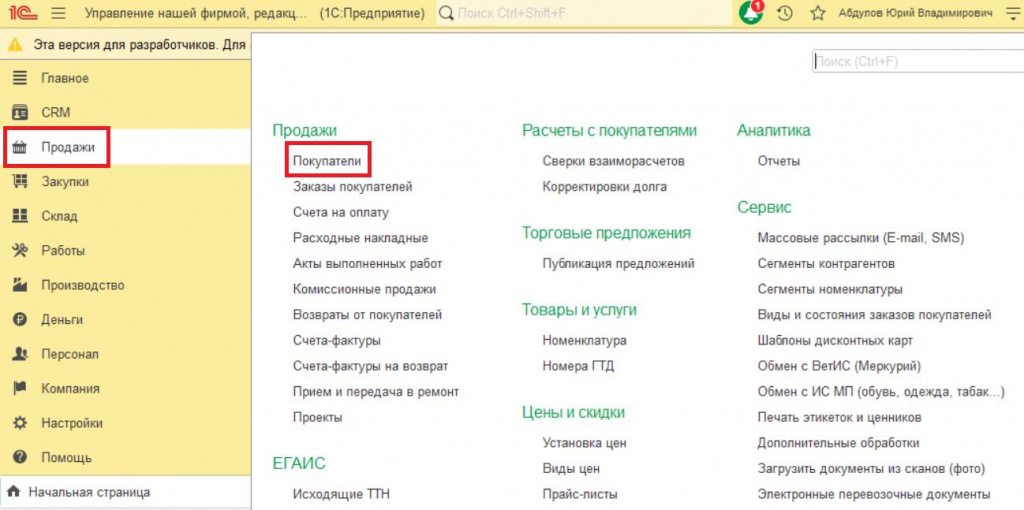
Task: Open Обмен с ВетИС (Меркурий)
Action: [x=839, y=366]
